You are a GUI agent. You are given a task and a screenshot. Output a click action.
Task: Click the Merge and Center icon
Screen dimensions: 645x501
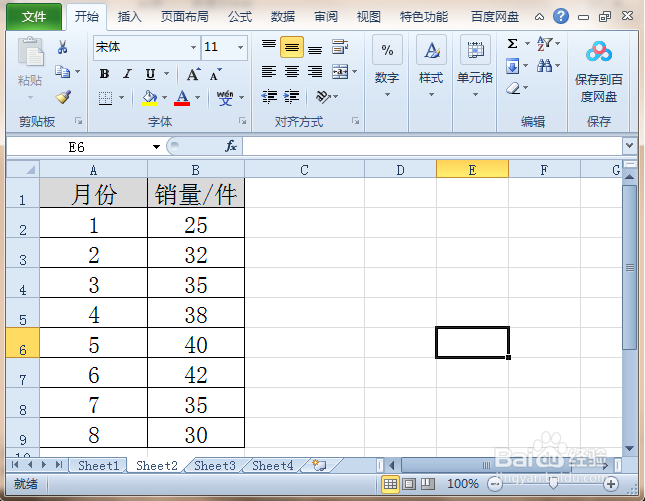pos(340,72)
